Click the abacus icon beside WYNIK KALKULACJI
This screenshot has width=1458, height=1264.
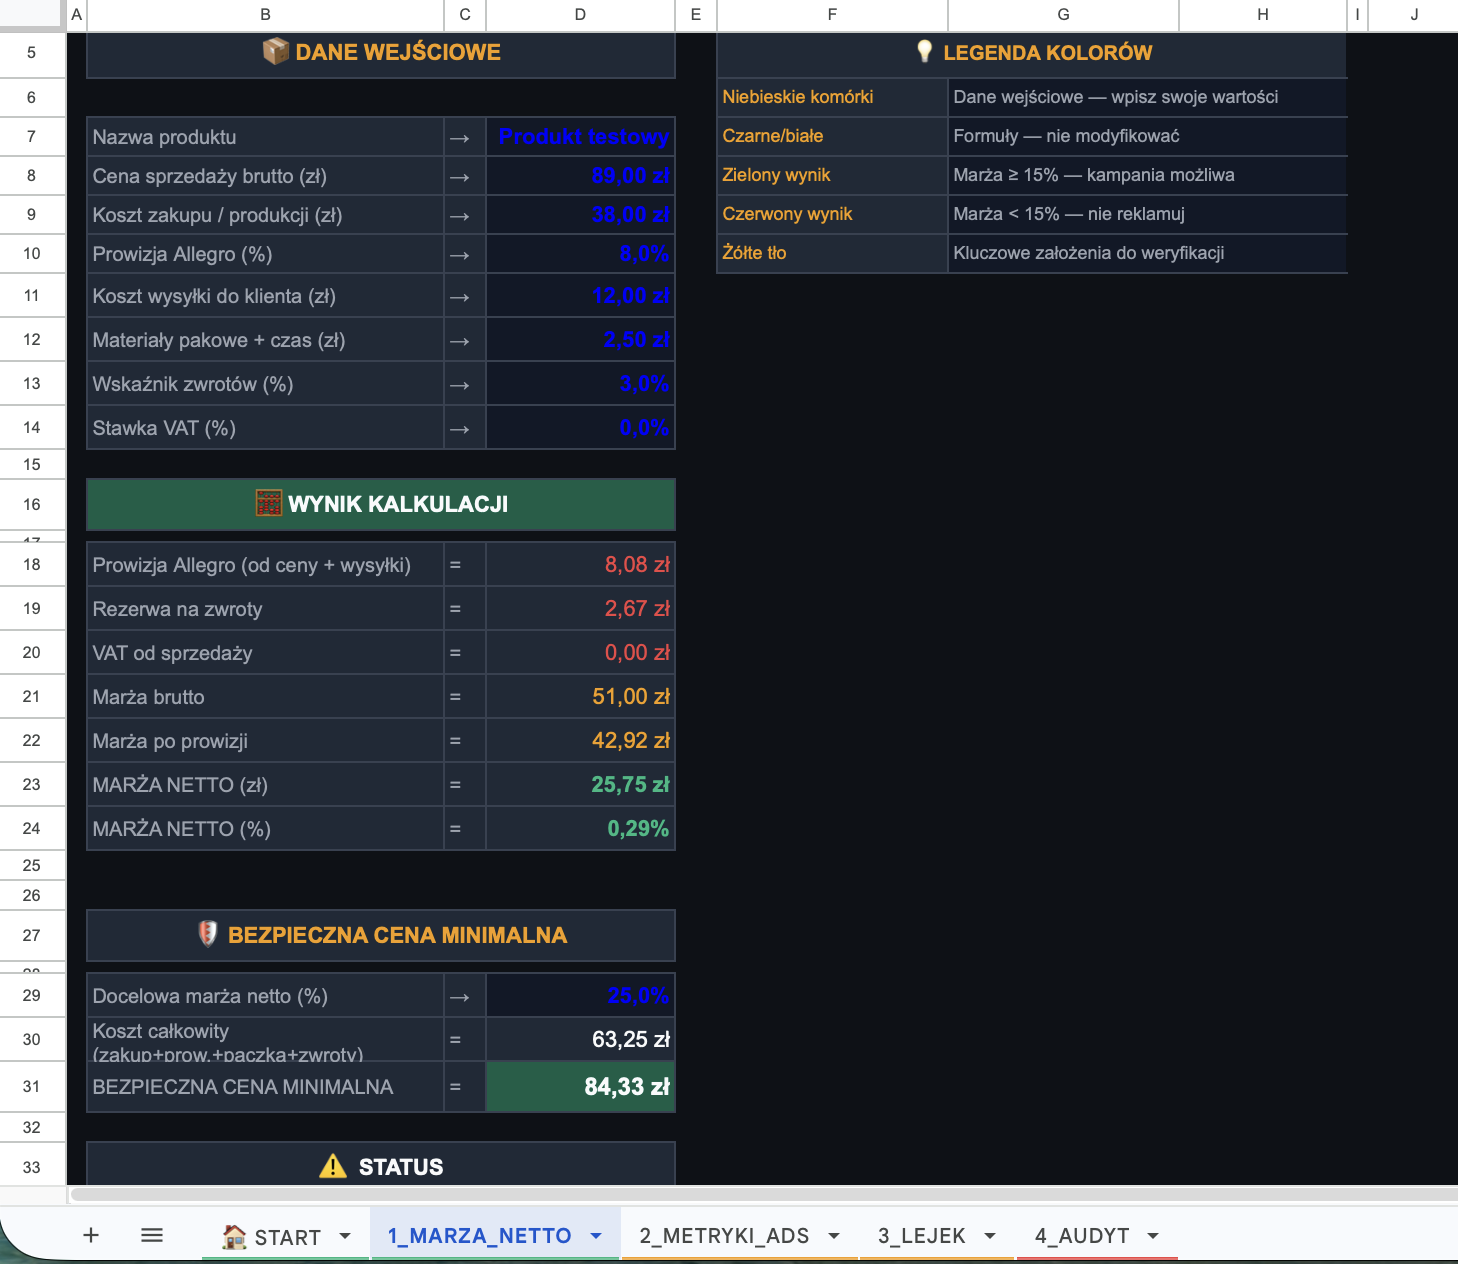coord(269,503)
